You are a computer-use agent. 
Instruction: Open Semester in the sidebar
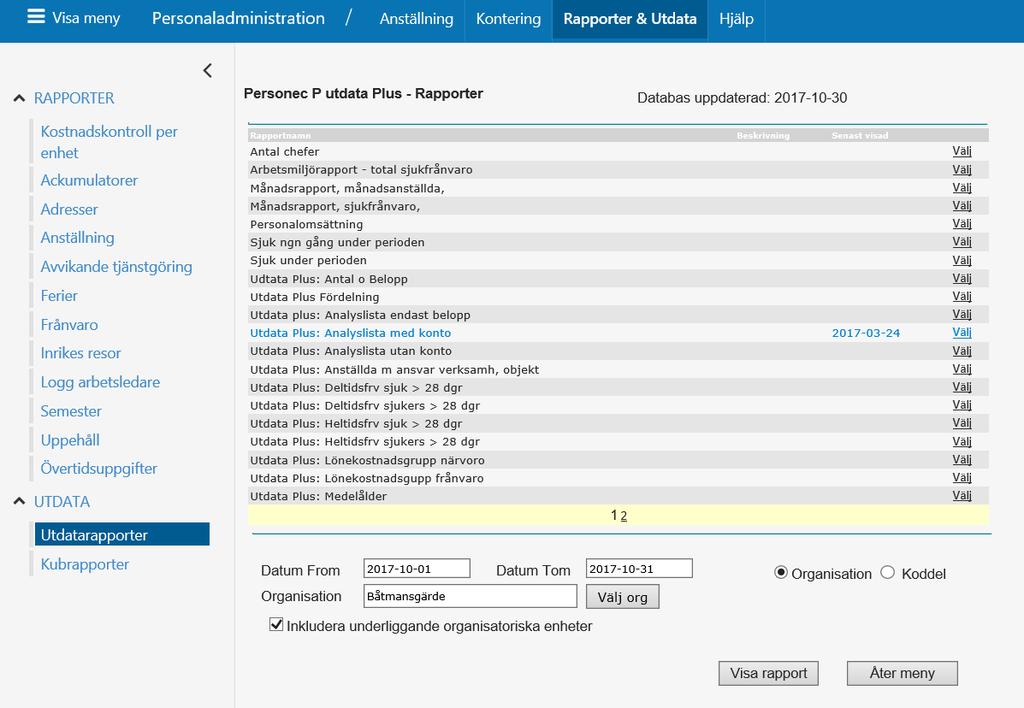tap(71, 411)
